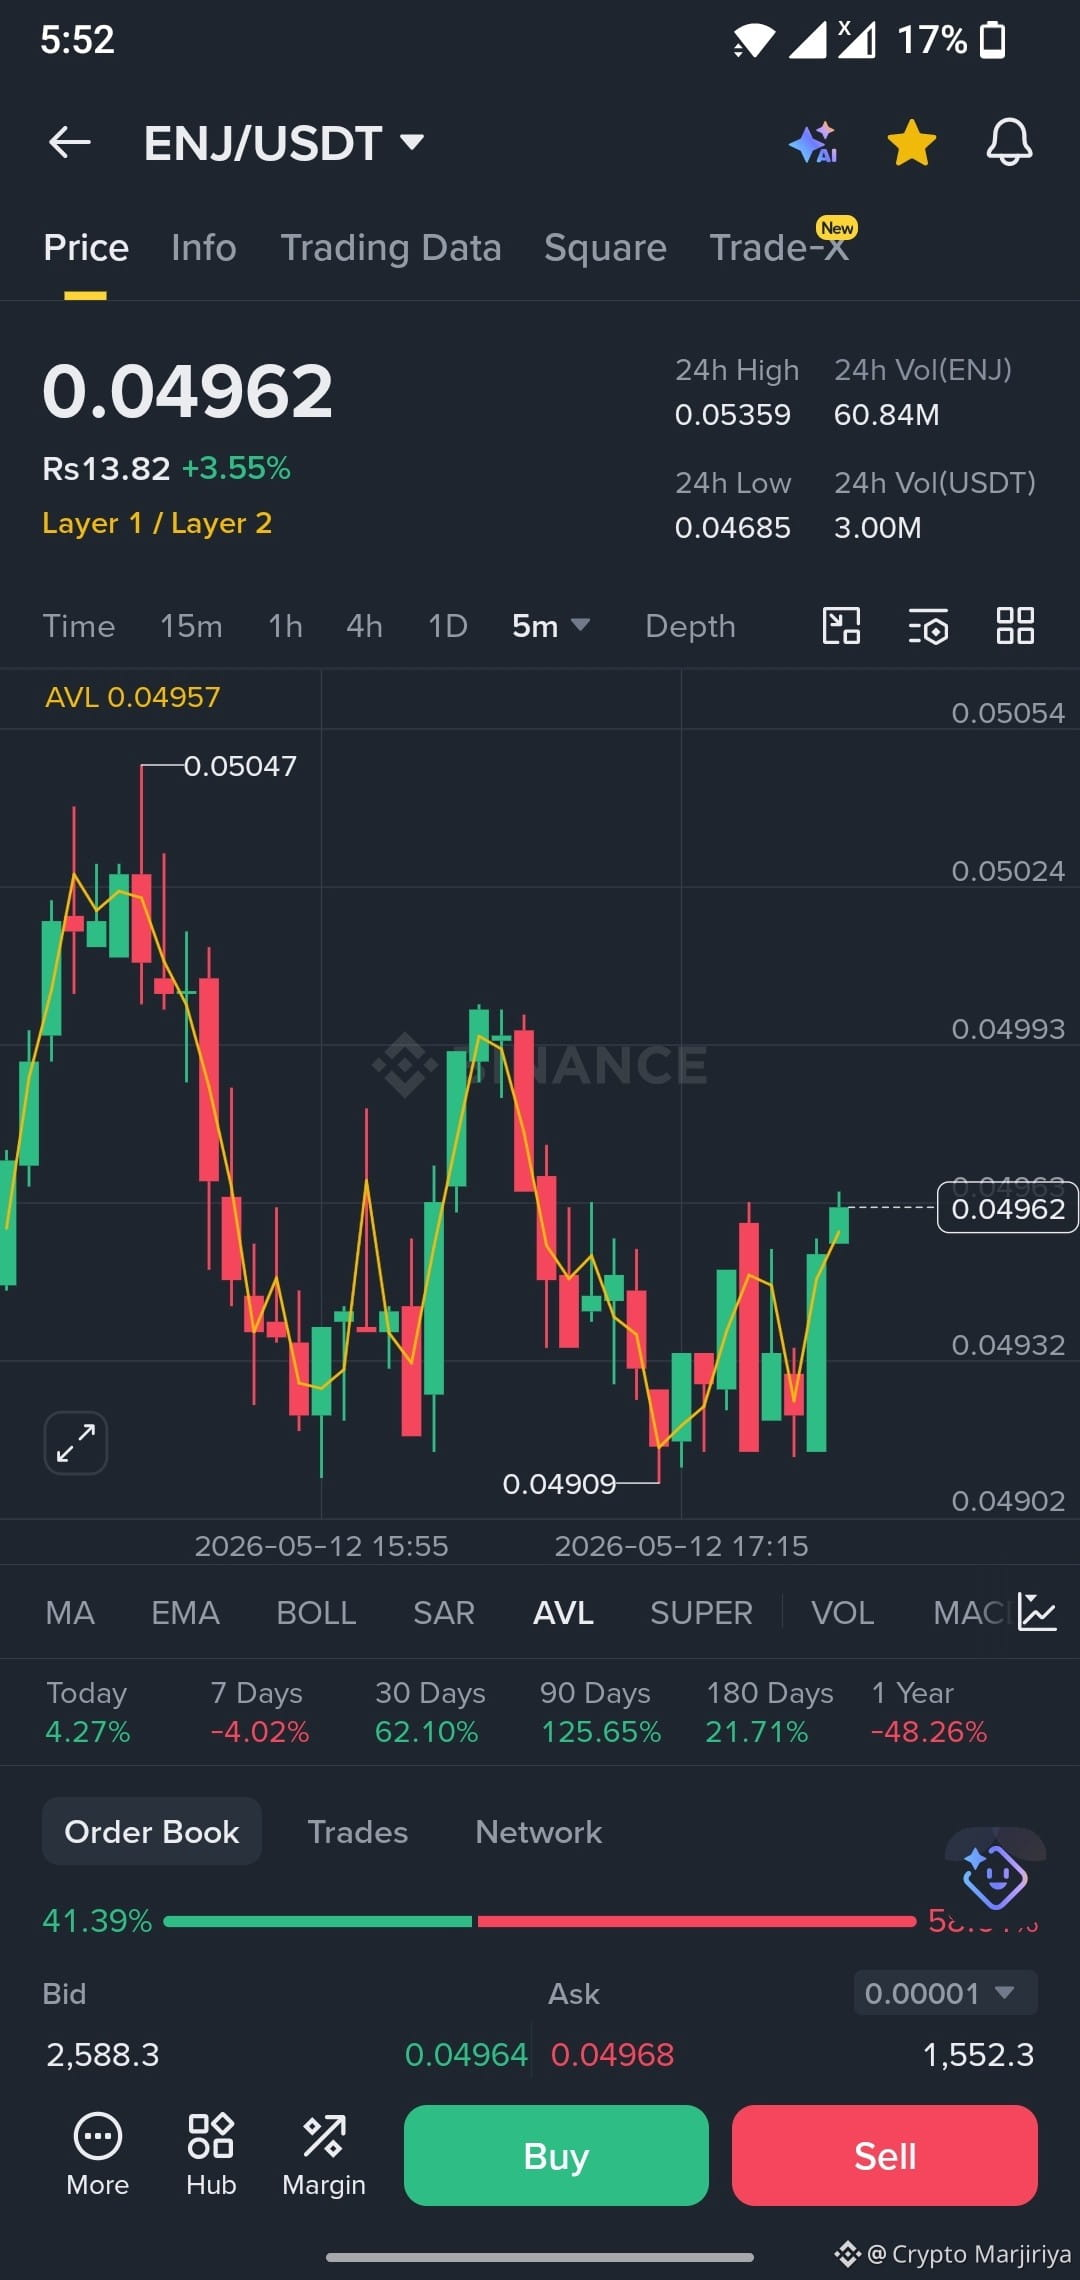
Task: Tap the 180 Days 21.71% performance
Action: click(x=769, y=1712)
